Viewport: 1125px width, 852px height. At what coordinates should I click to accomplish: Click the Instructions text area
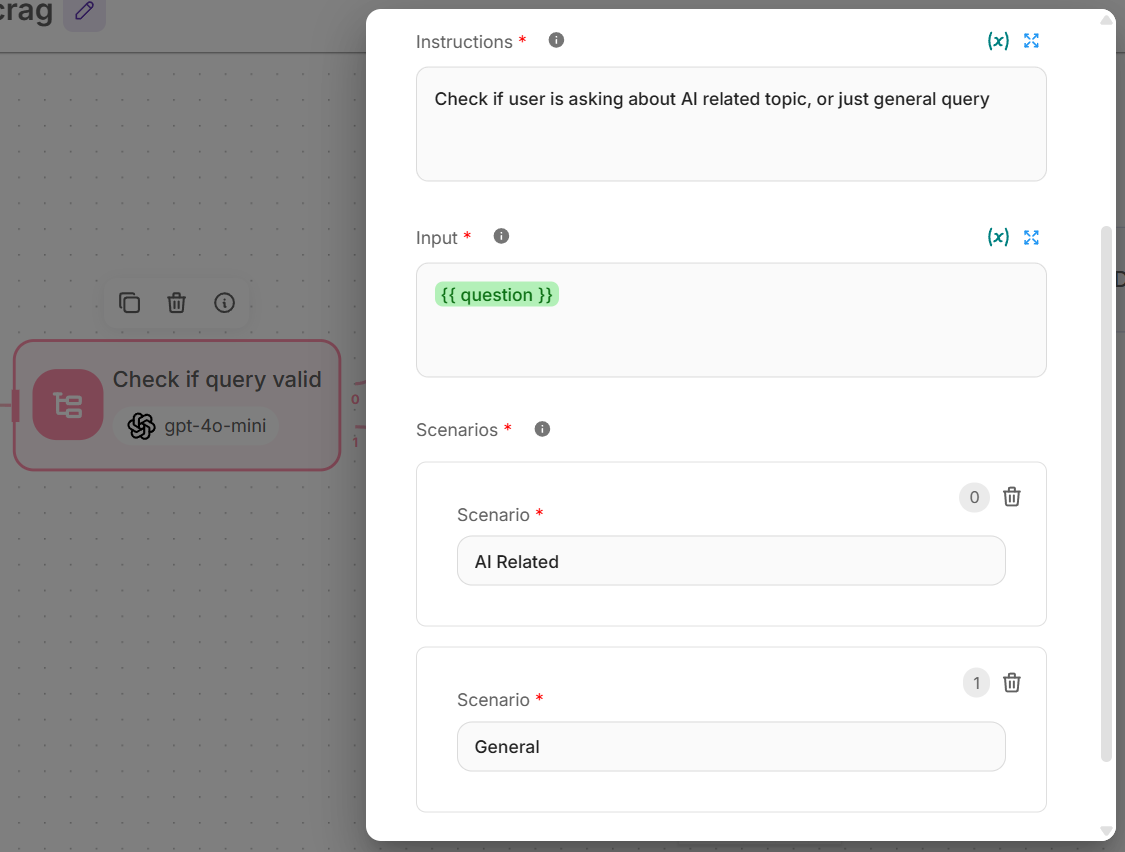tap(730, 135)
